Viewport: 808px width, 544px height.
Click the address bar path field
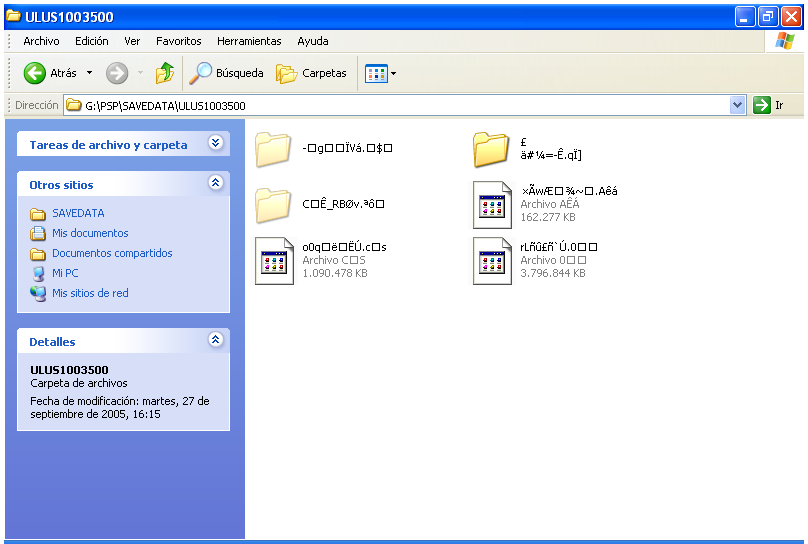tap(400, 105)
